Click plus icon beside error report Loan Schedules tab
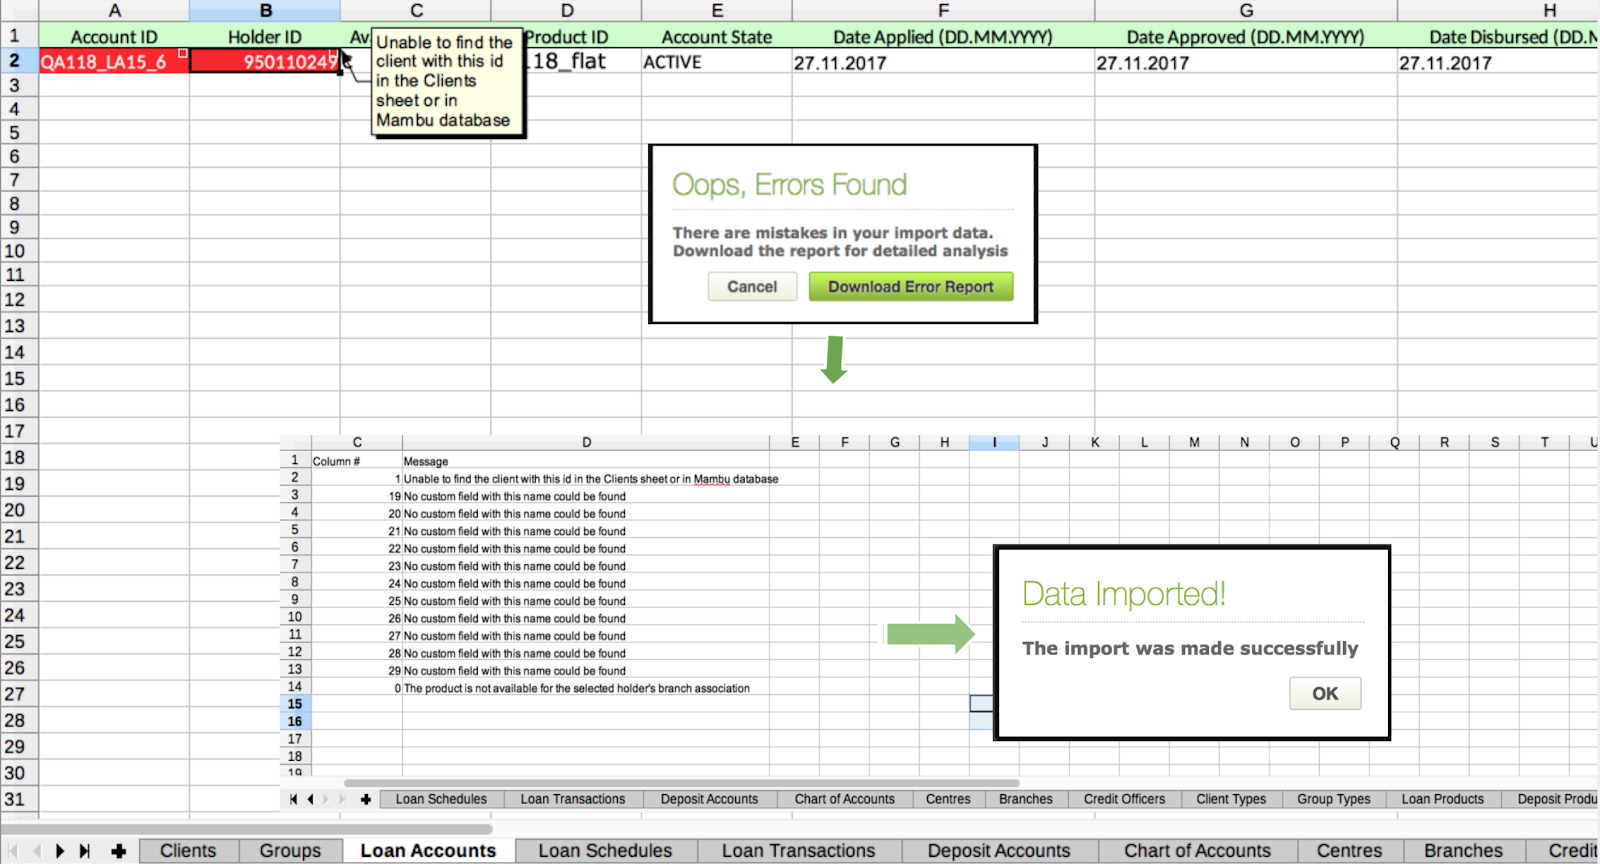 tap(366, 799)
